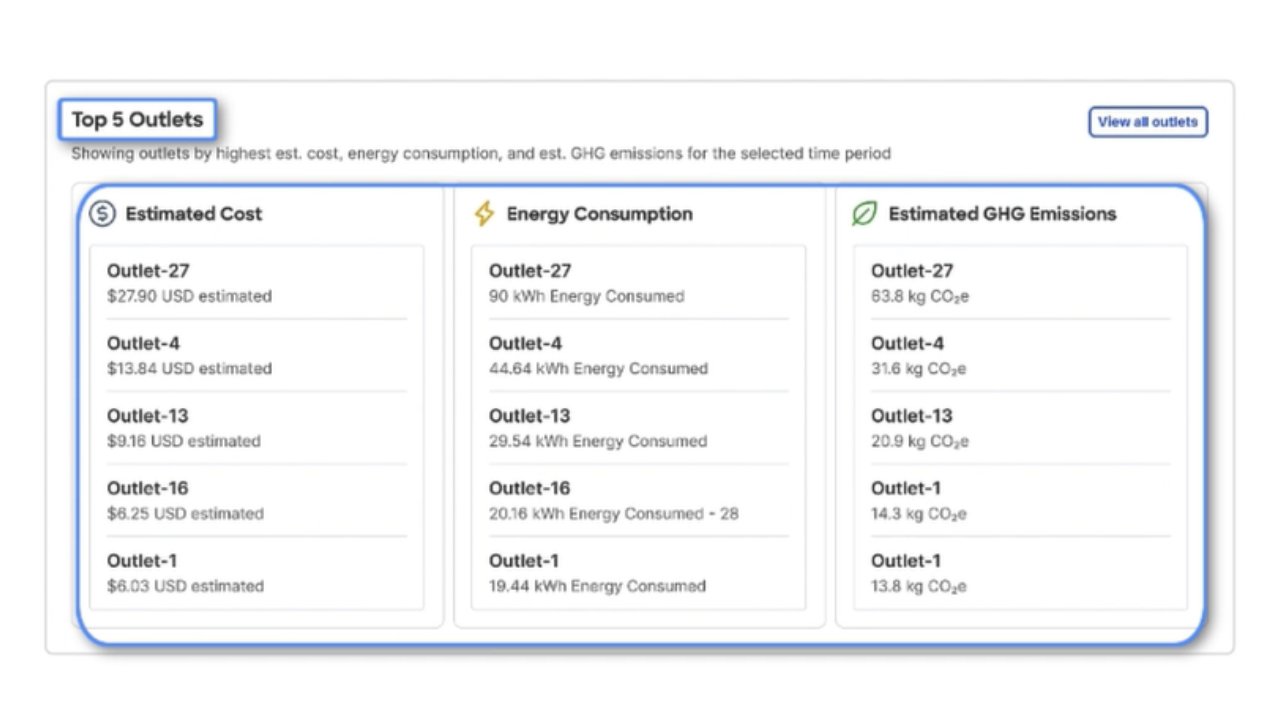Switch to the Energy Consumption section header

[x=598, y=213]
